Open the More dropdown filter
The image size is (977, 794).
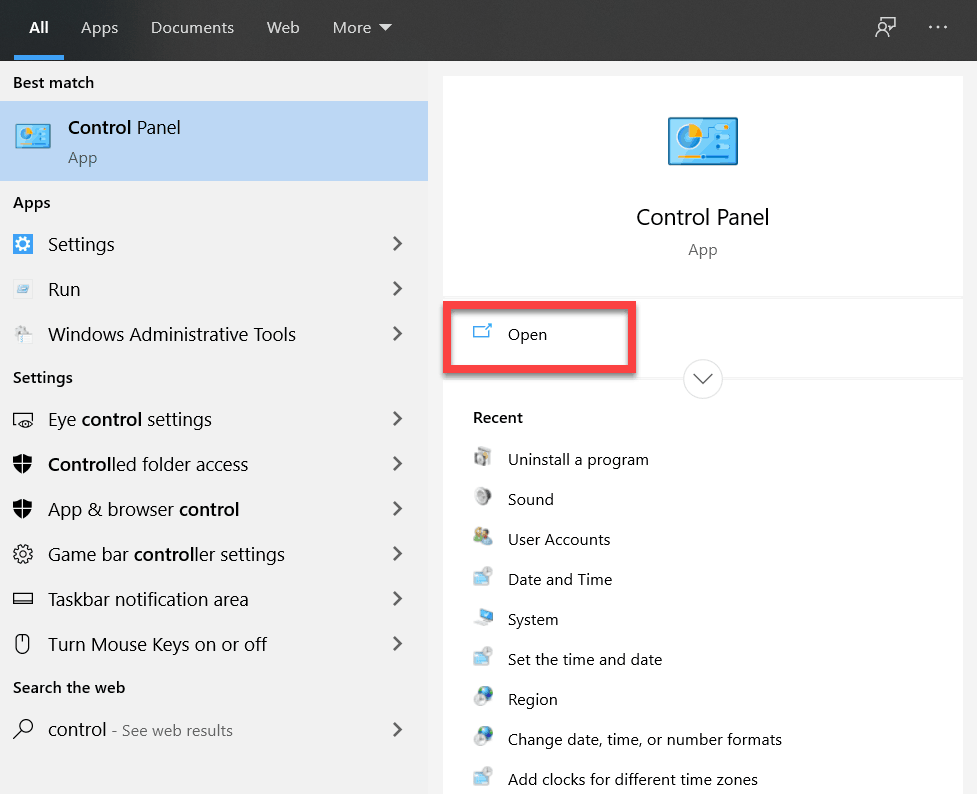coord(362,27)
